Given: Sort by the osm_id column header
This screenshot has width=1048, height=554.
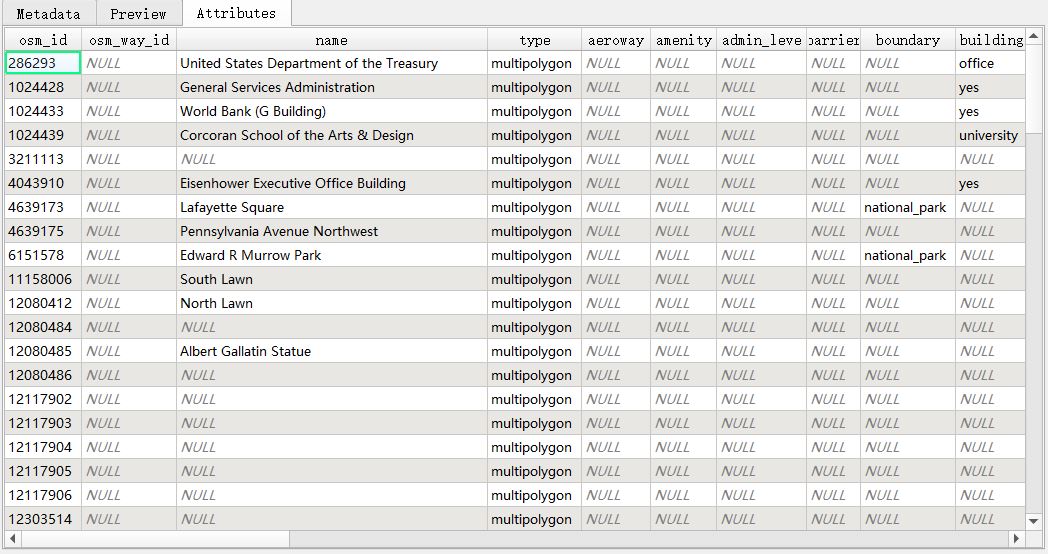Looking at the screenshot, I should tap(43, 40).
